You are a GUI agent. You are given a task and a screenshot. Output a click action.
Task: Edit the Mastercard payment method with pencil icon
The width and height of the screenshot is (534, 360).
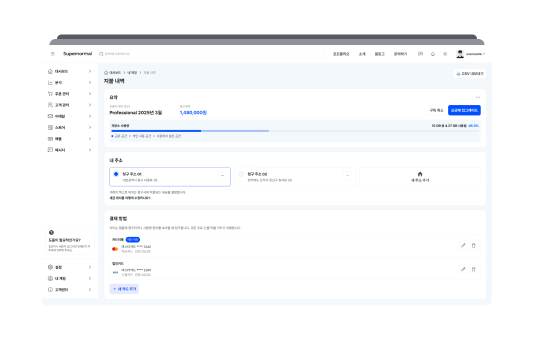463,245
